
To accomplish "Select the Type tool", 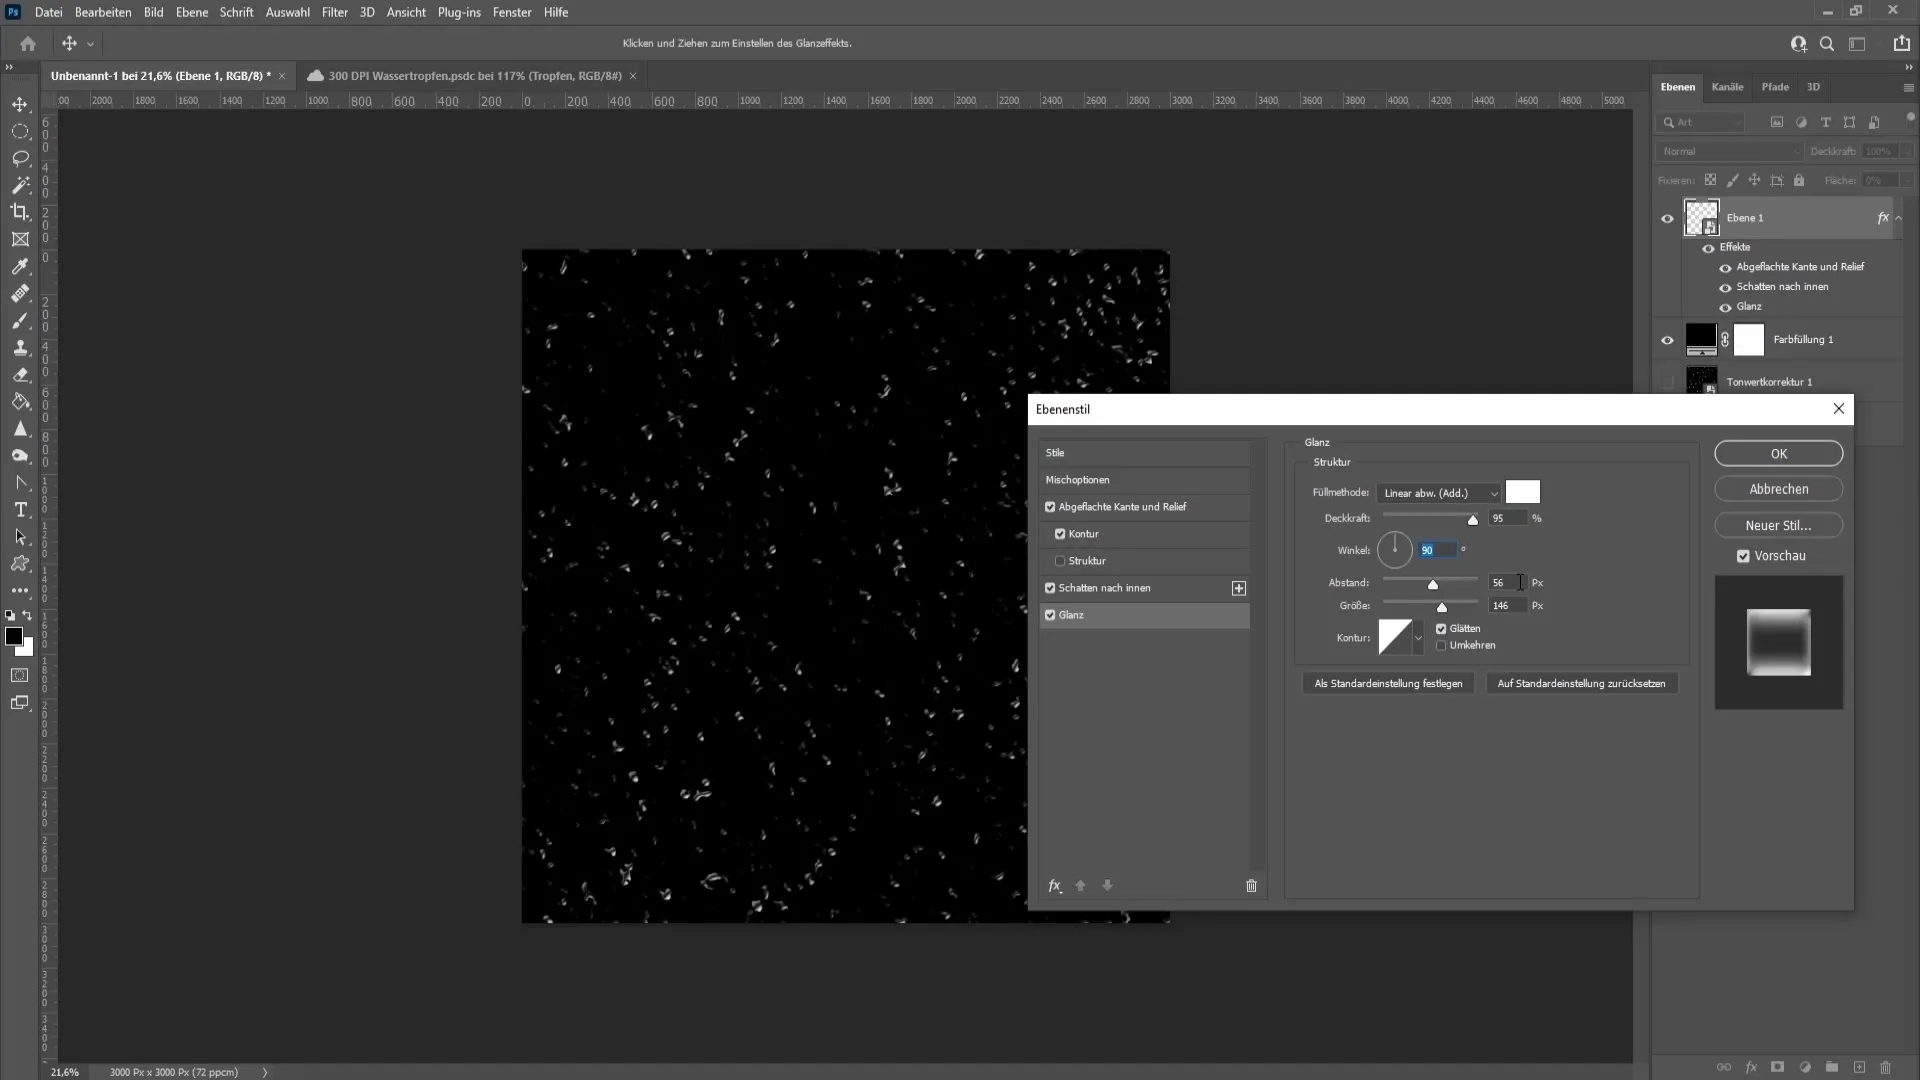I will 20,510.
